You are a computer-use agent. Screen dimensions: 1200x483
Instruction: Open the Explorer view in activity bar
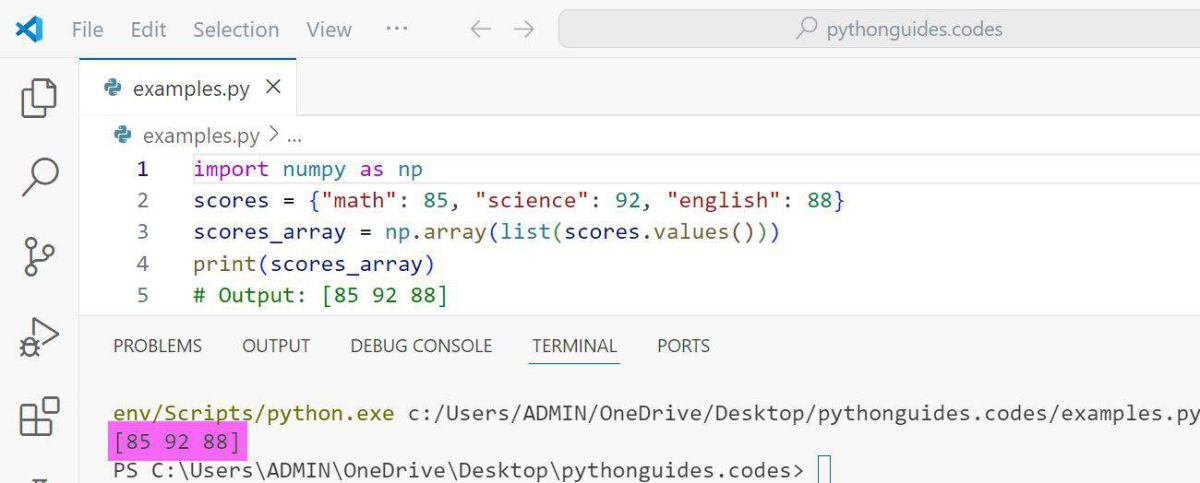coord(39,97)
